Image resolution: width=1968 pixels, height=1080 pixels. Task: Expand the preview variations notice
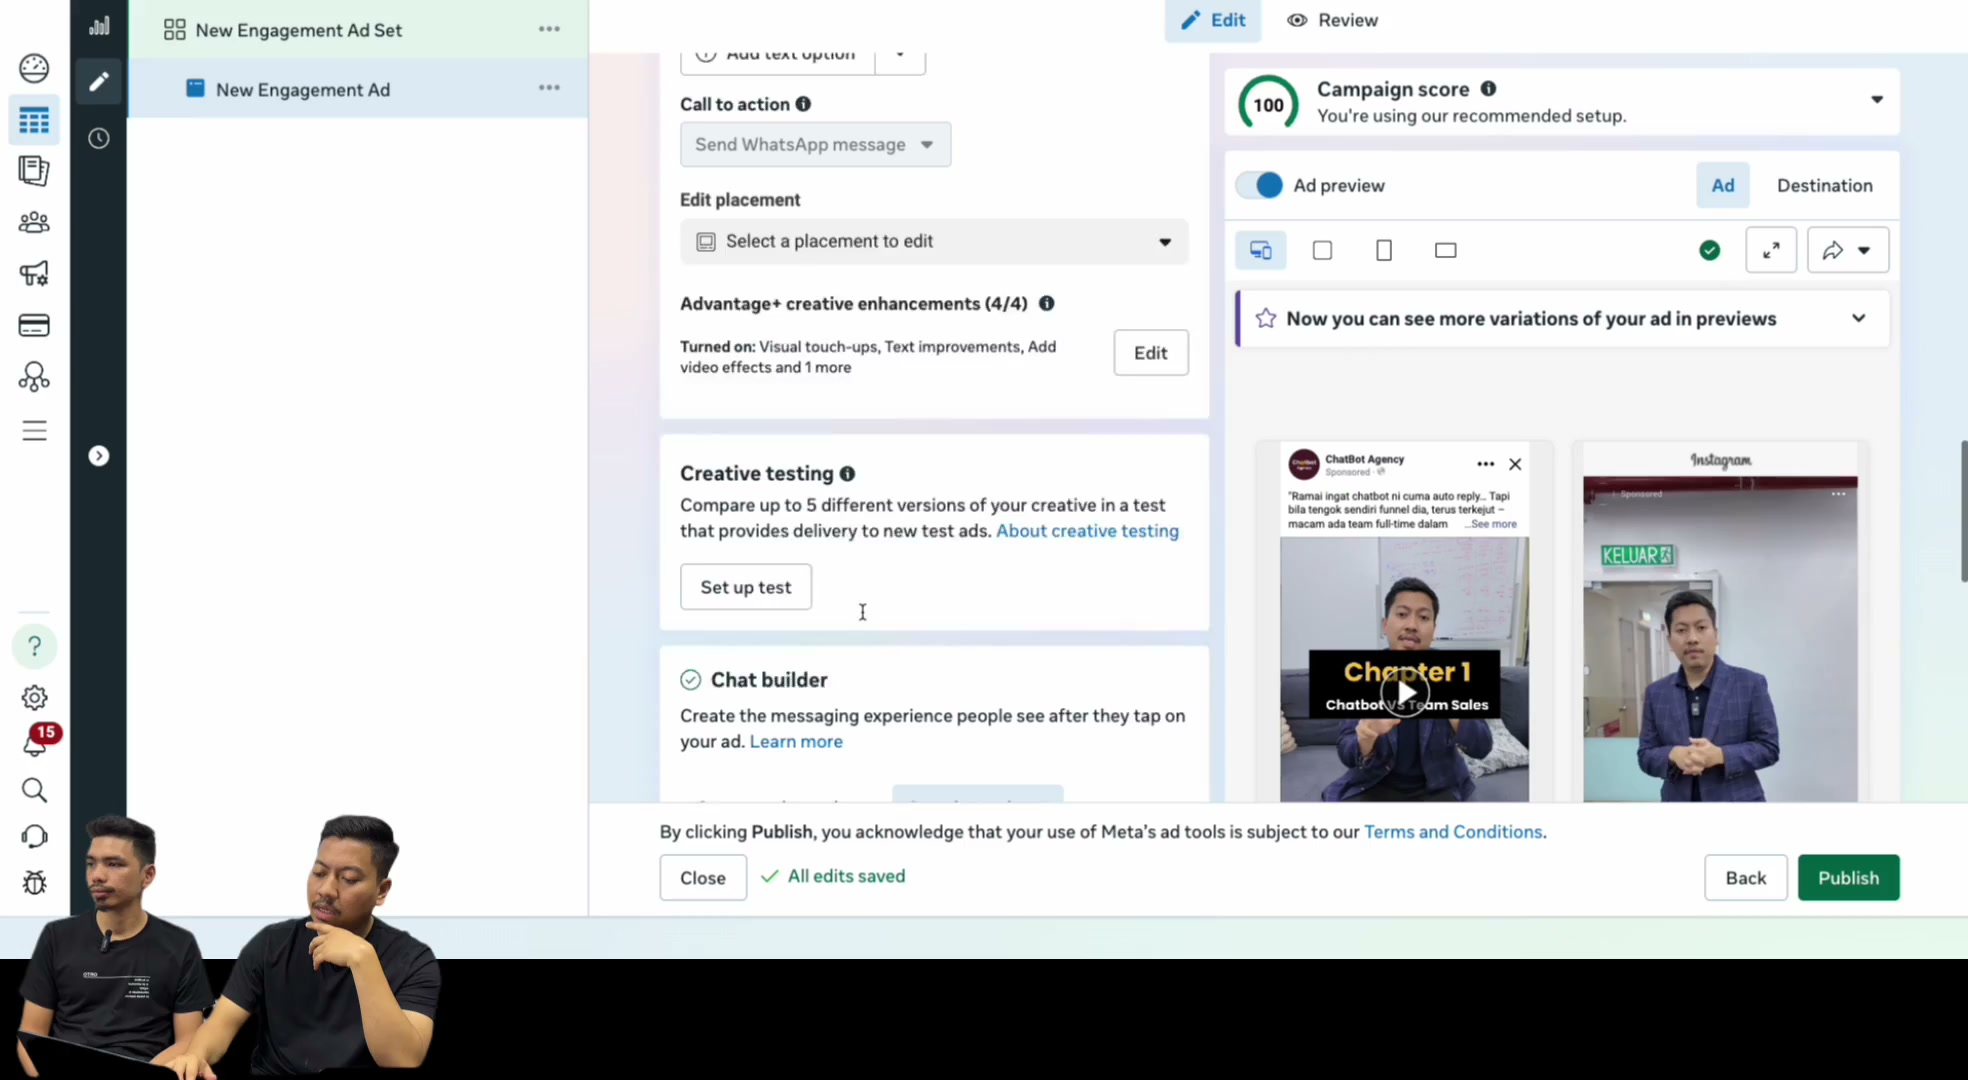pyautogui.click(x=1858, y=318)
